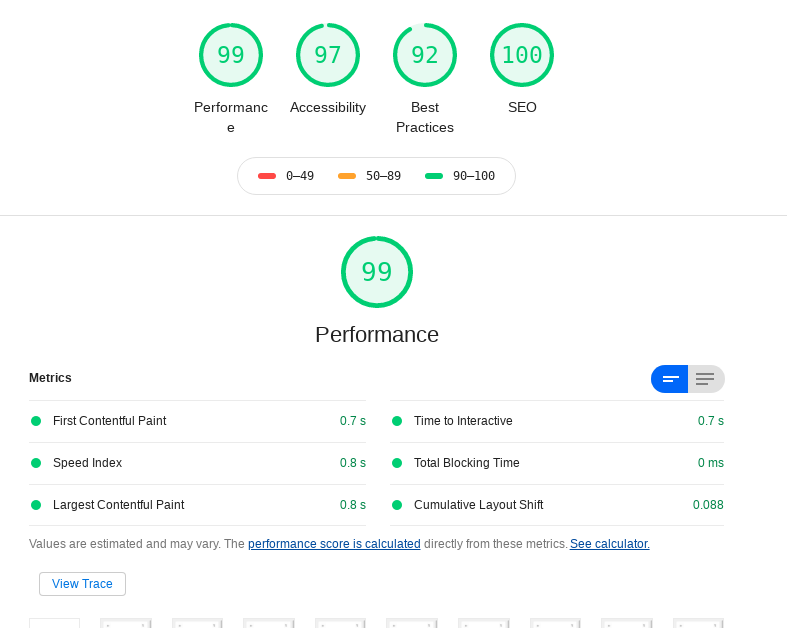Click green dot beside Time to Interactive
Image resolution: width=787 pixels, height=628 pixels.
(x=397, y=421)
